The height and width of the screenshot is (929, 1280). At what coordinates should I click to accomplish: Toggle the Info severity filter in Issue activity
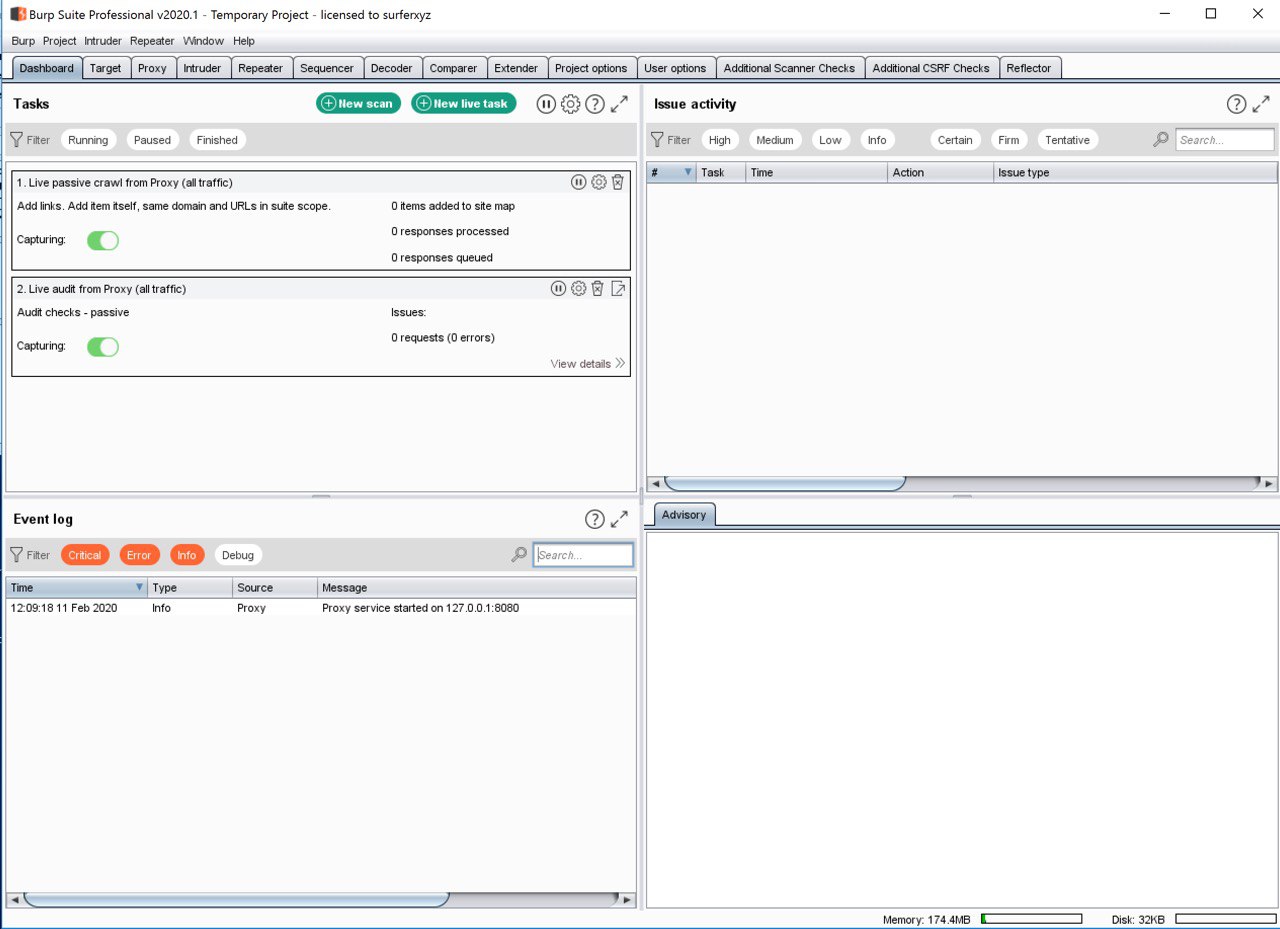click(x=877, y=140)
